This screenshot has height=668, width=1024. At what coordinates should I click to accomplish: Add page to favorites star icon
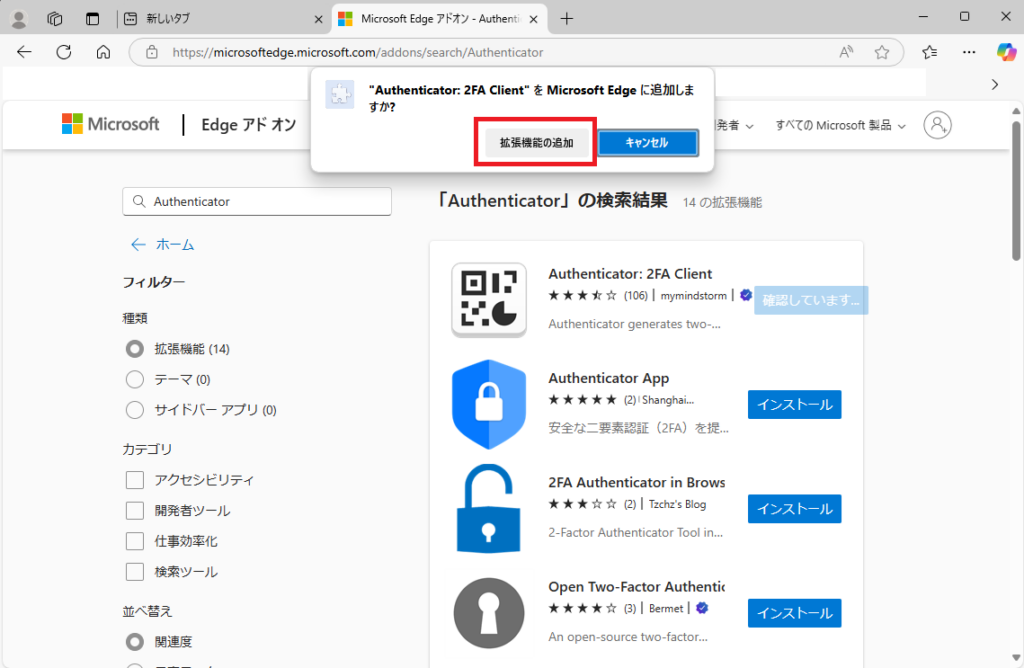[882, 52]
